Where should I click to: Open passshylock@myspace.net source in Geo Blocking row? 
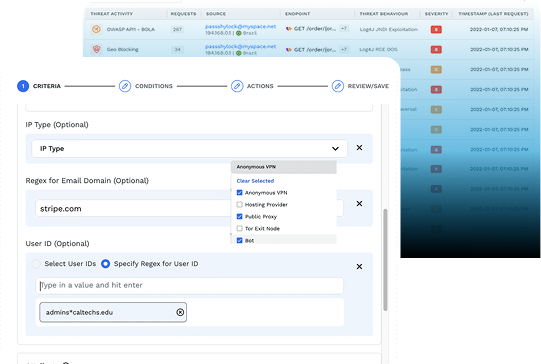tap(240, 46)
